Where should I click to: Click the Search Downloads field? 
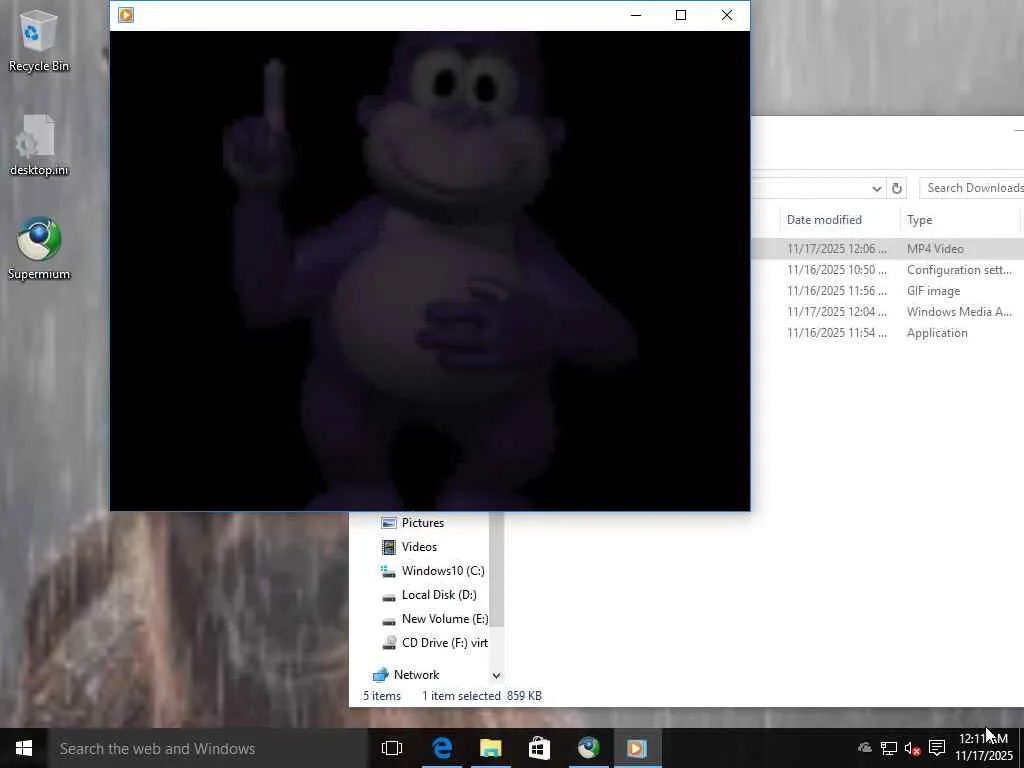pyautogui.click(x=972, y=188)
